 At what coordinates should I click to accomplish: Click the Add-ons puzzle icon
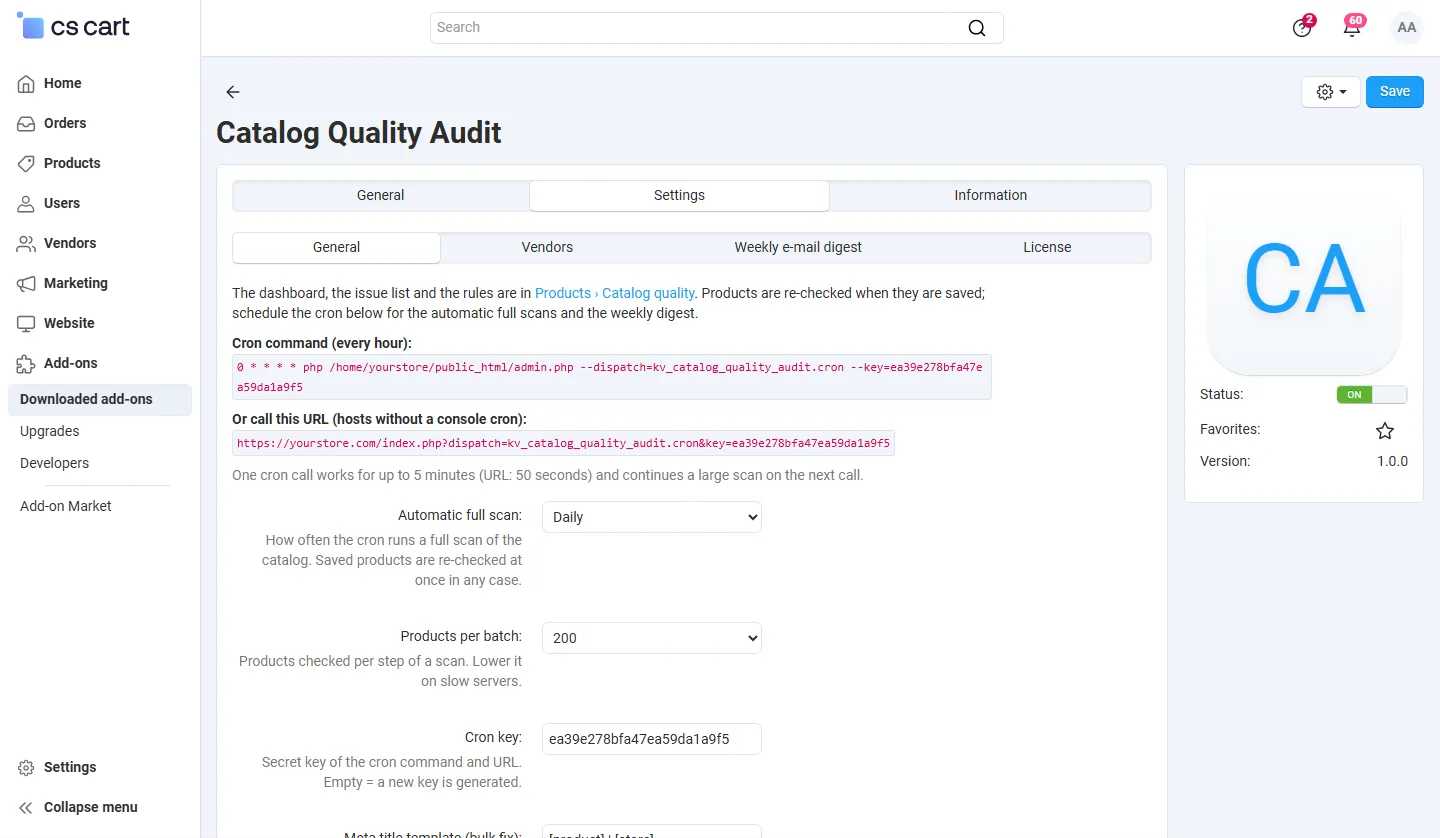(27, 364)
